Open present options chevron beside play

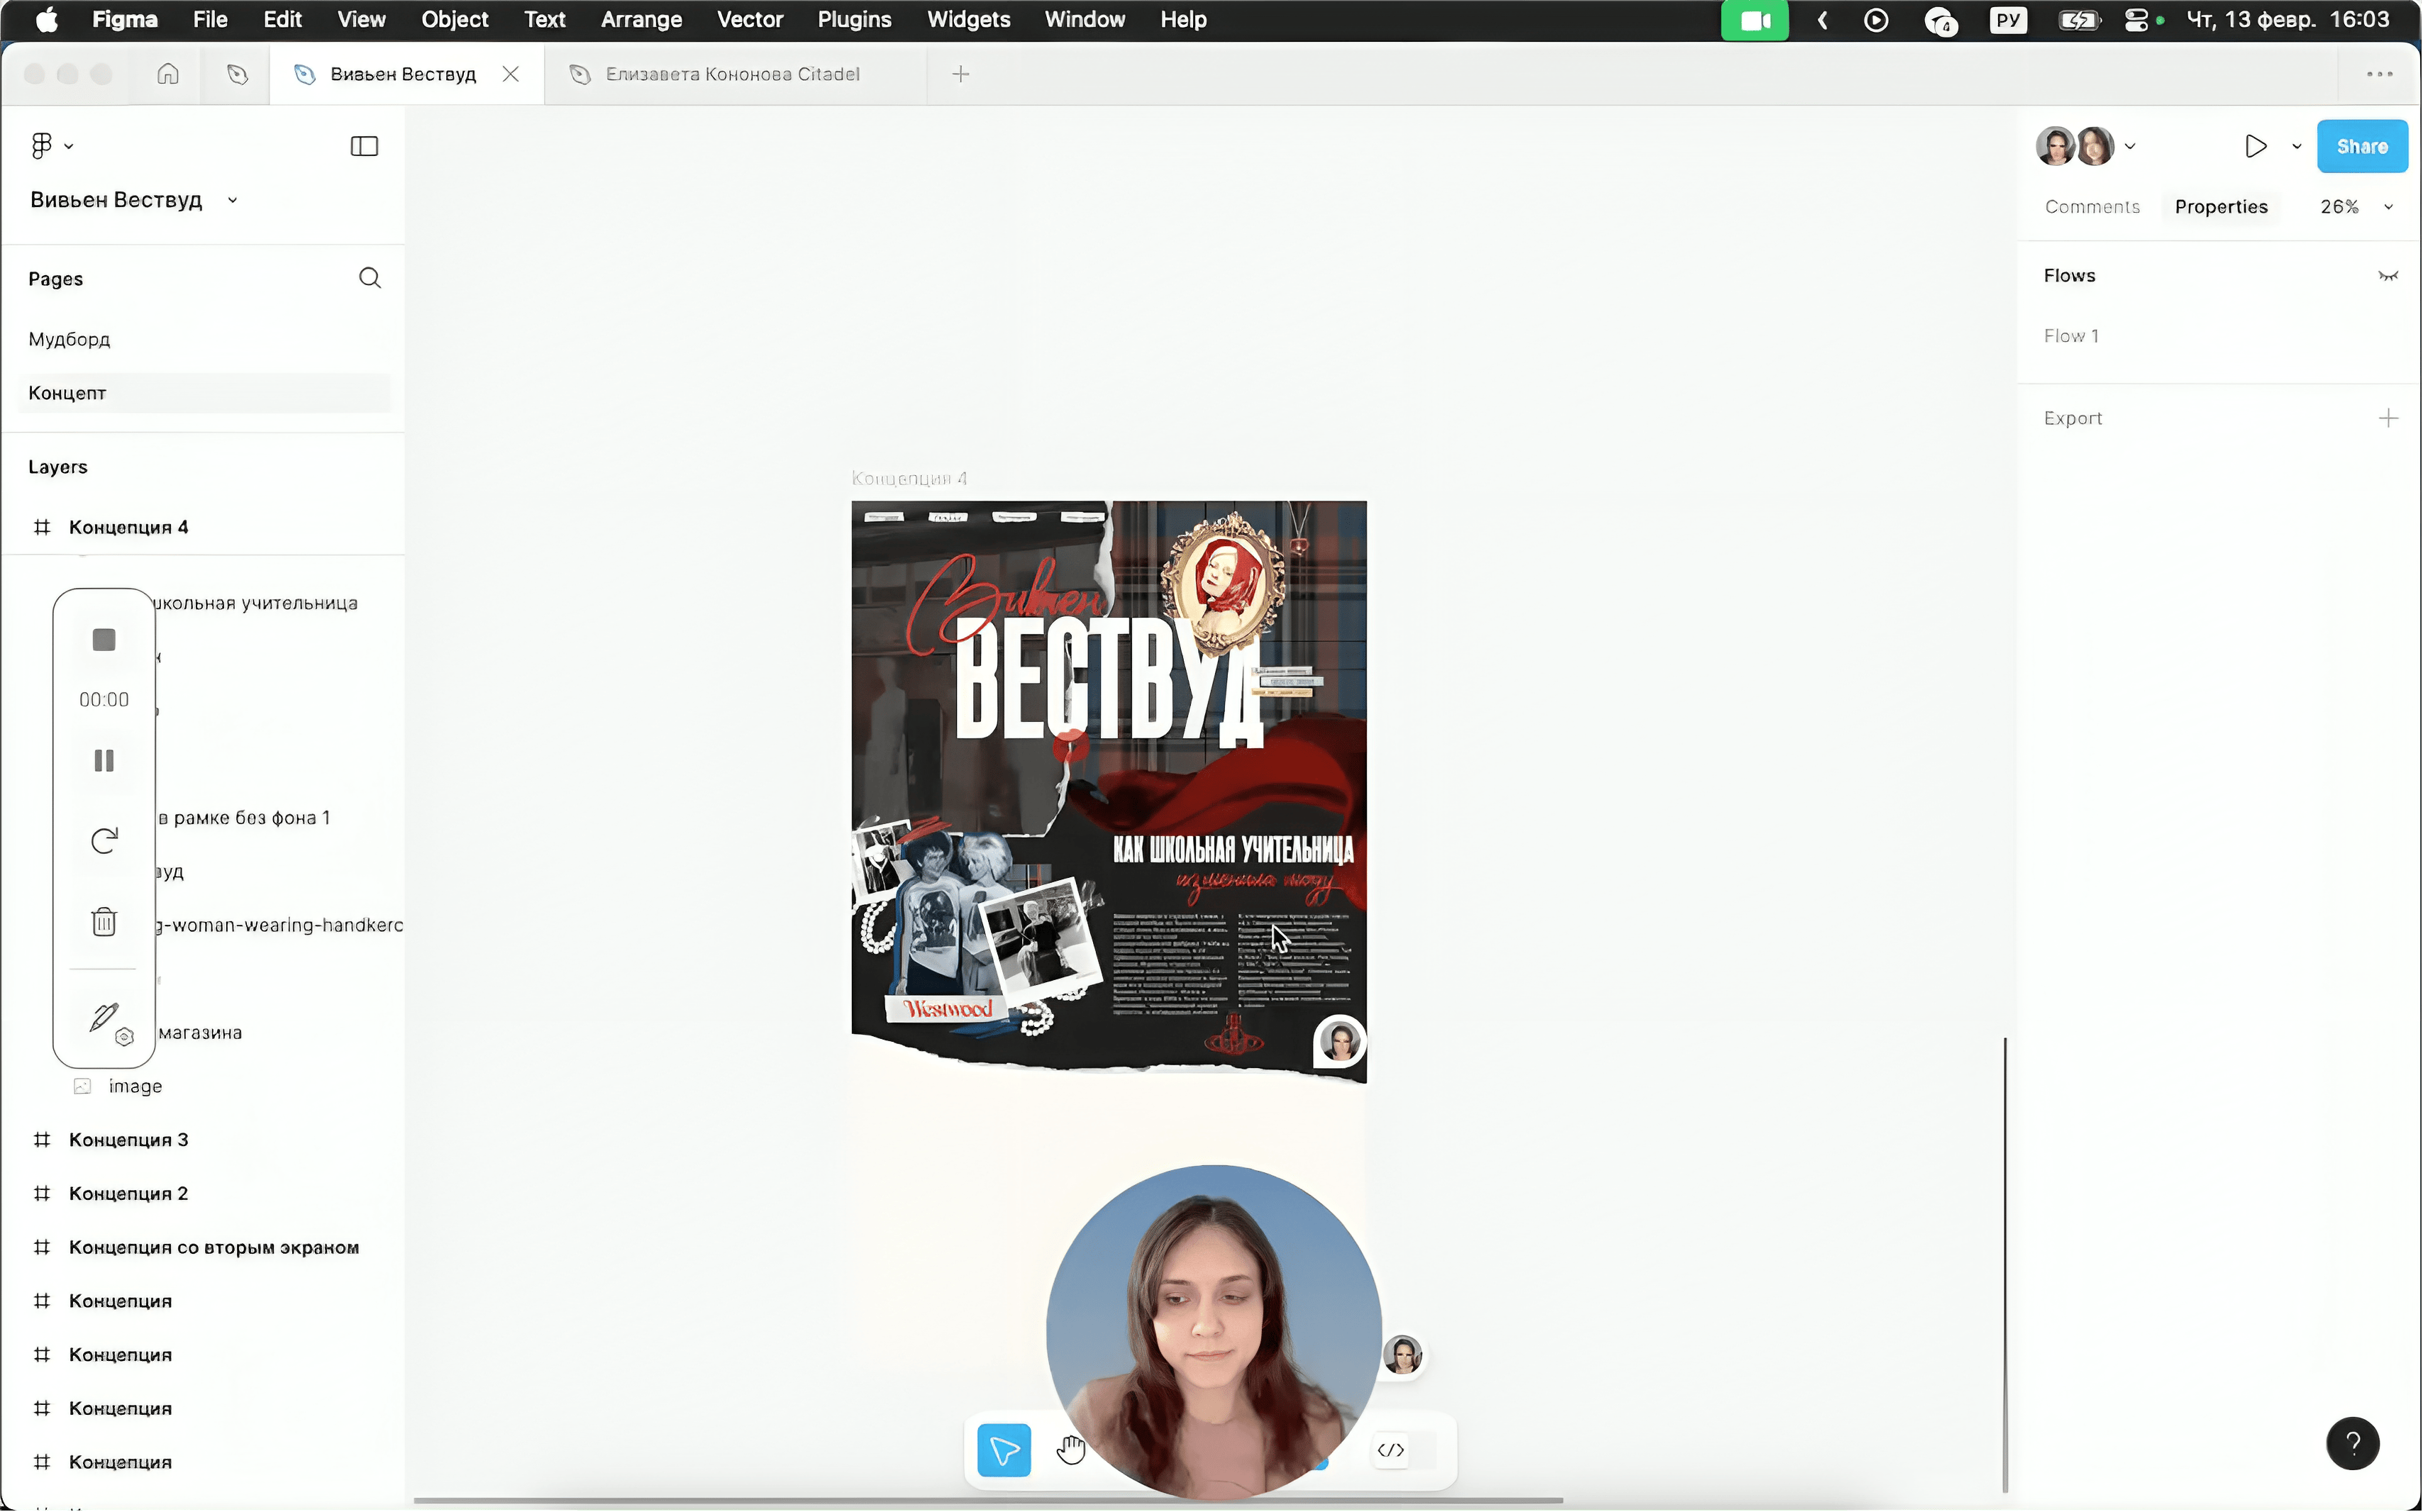click(x=2296, y=146)
